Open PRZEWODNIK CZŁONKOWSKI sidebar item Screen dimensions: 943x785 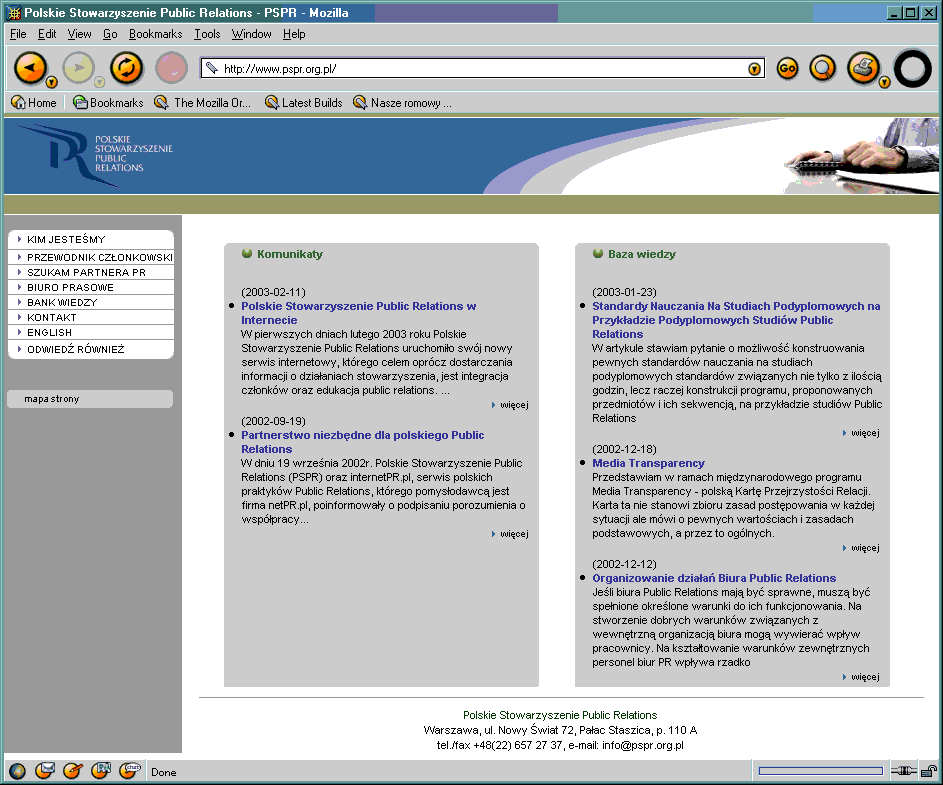[x=91, y=257]
